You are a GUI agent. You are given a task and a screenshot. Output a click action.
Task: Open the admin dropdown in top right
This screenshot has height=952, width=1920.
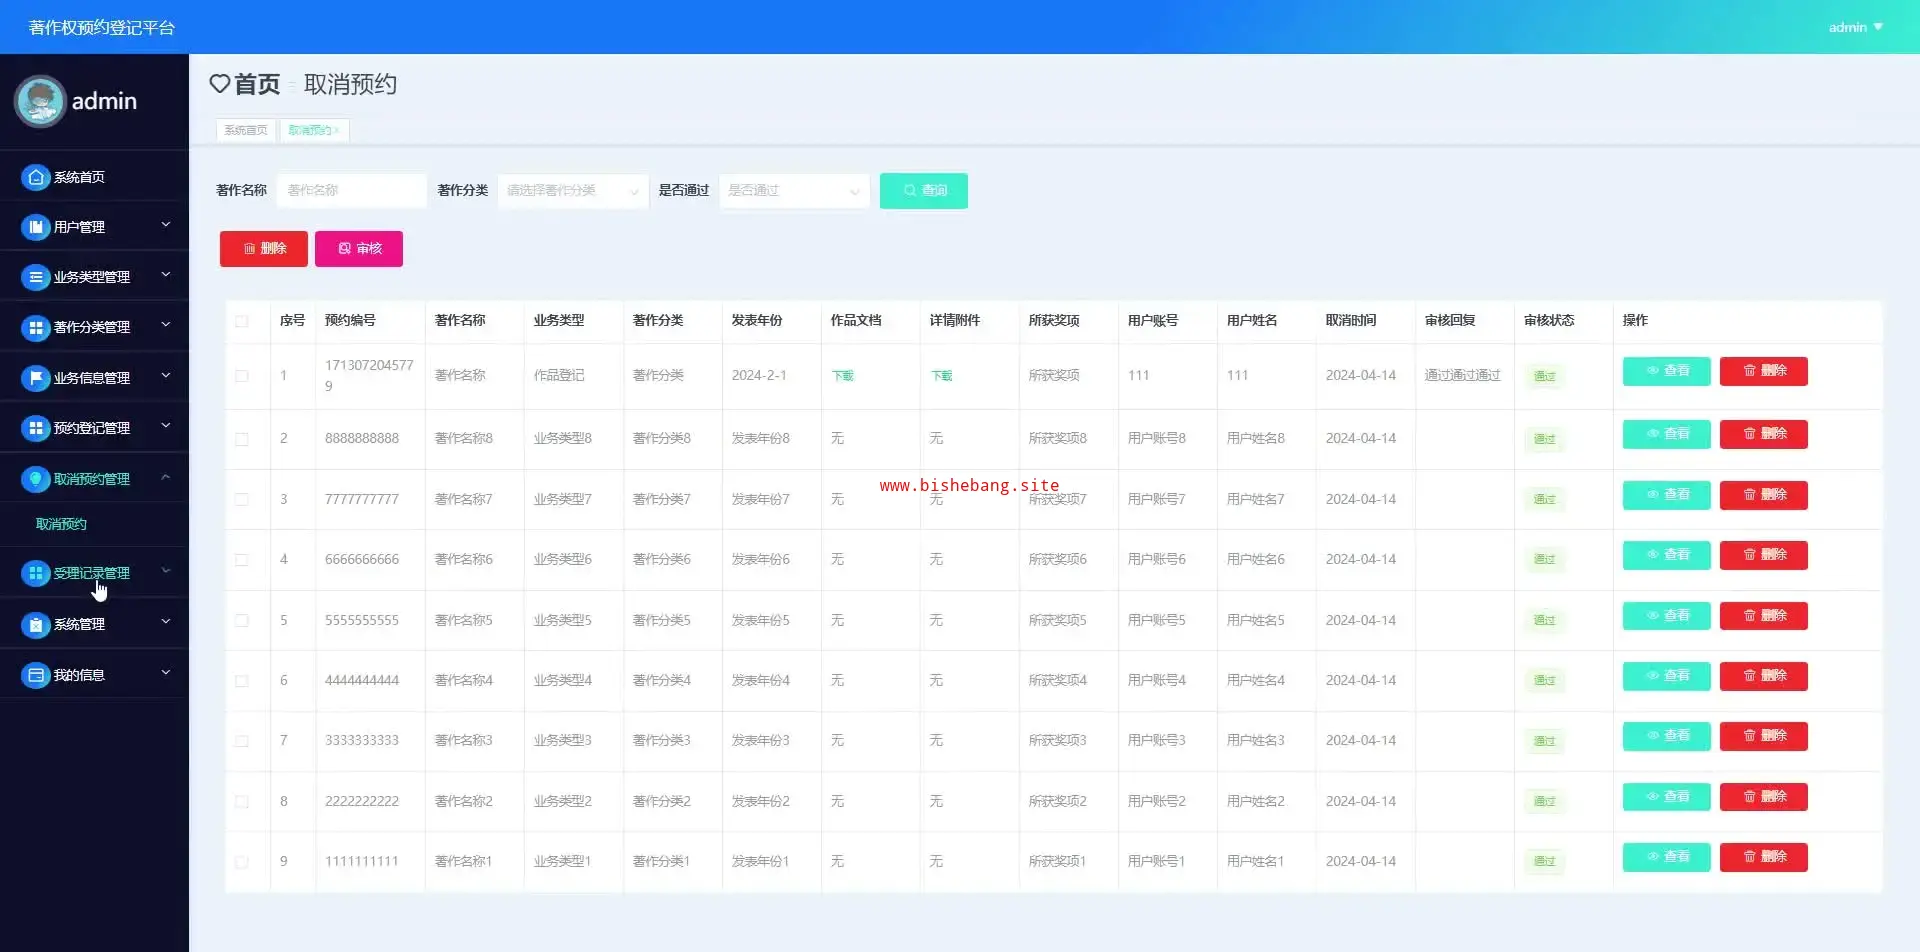(1855, 27)
